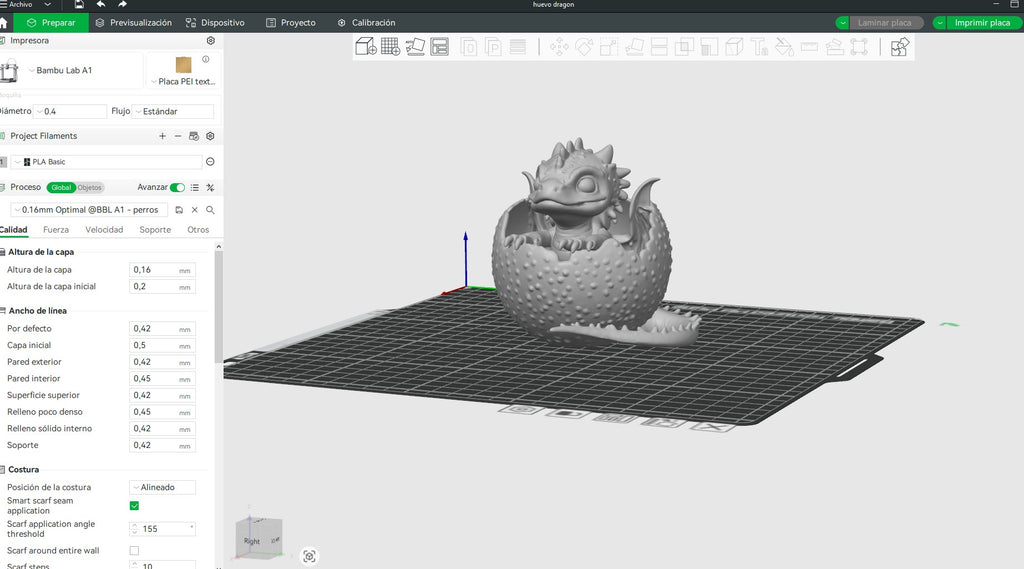Switch to the Proyecto tab
This screenshot has width=1024, height=569.
(x=291, y=23)
